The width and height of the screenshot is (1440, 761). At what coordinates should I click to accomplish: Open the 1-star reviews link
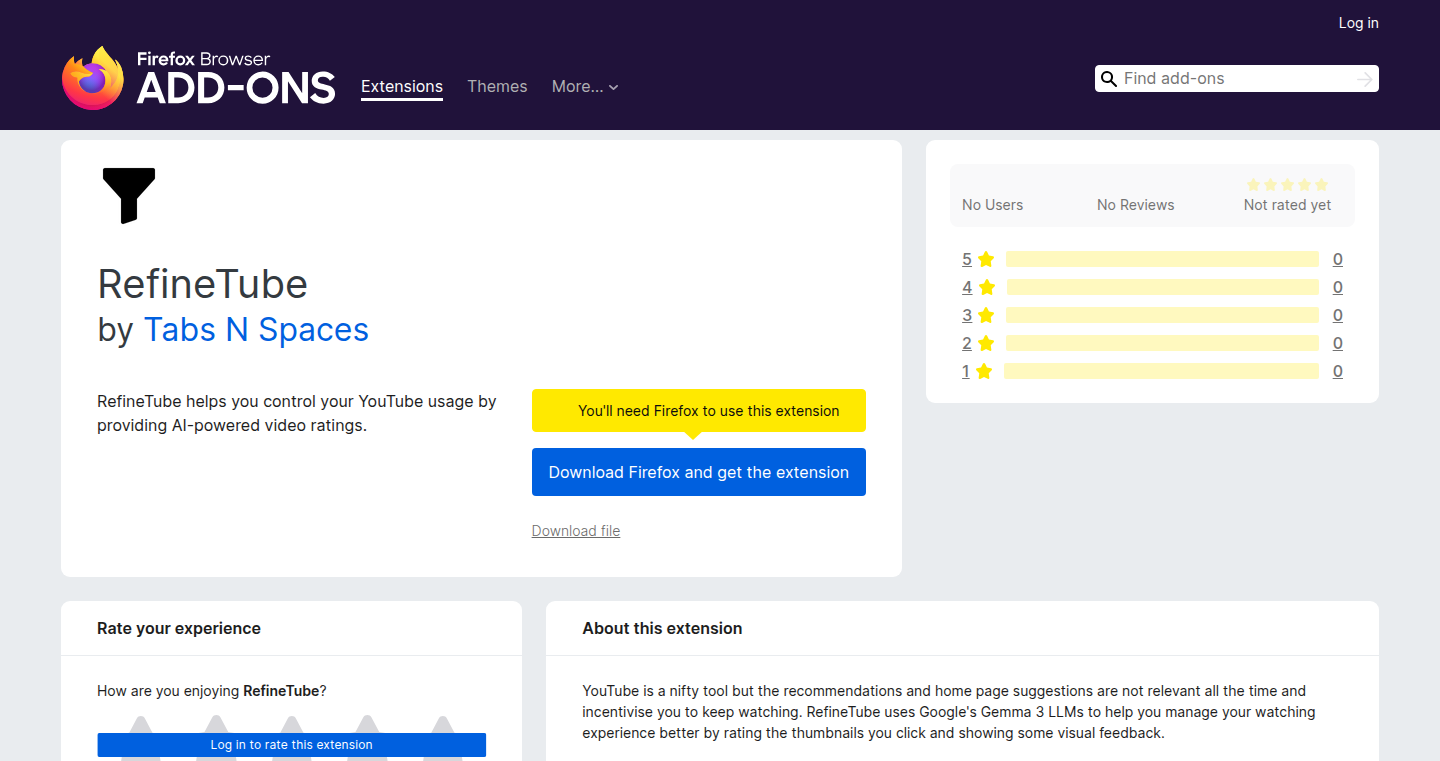(x=966, y=371)
